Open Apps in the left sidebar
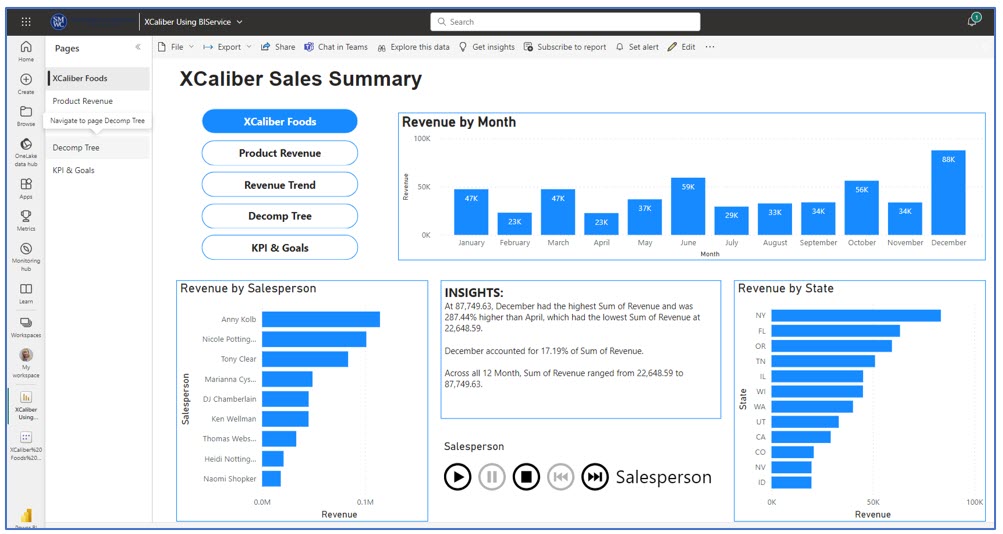This screenshot has width=1003, height=534. pyautogui.click(x=26, y=189)
